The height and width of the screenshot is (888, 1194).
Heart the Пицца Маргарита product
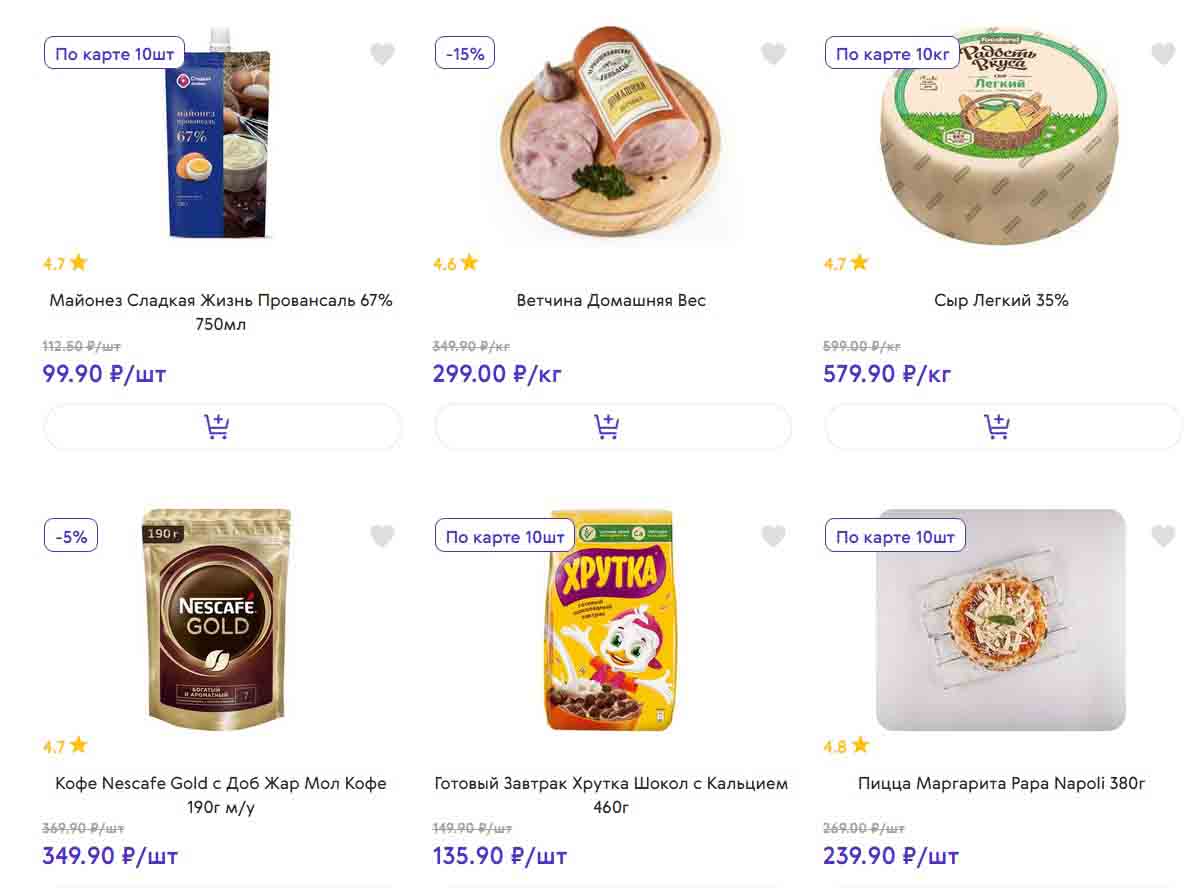point(1163,537)
